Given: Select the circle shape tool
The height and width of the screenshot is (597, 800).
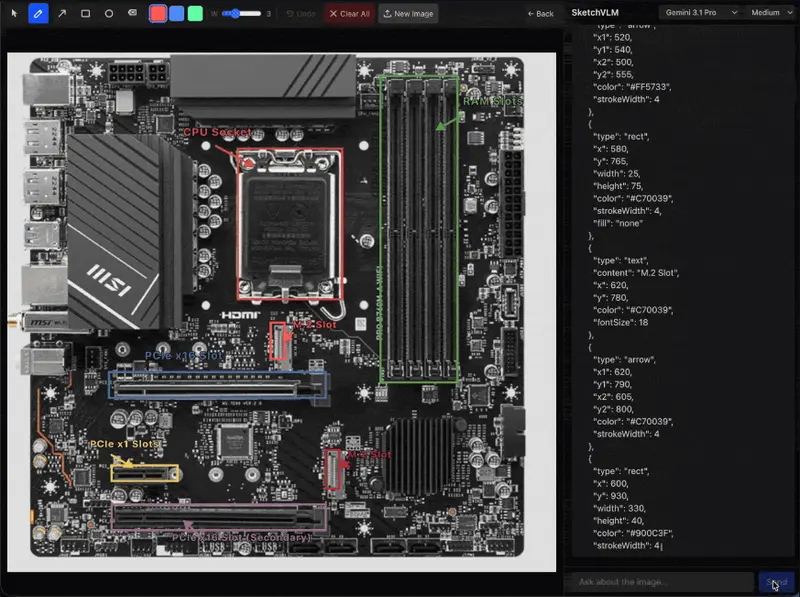Looking at the screenshot, I should coord(109,13).
